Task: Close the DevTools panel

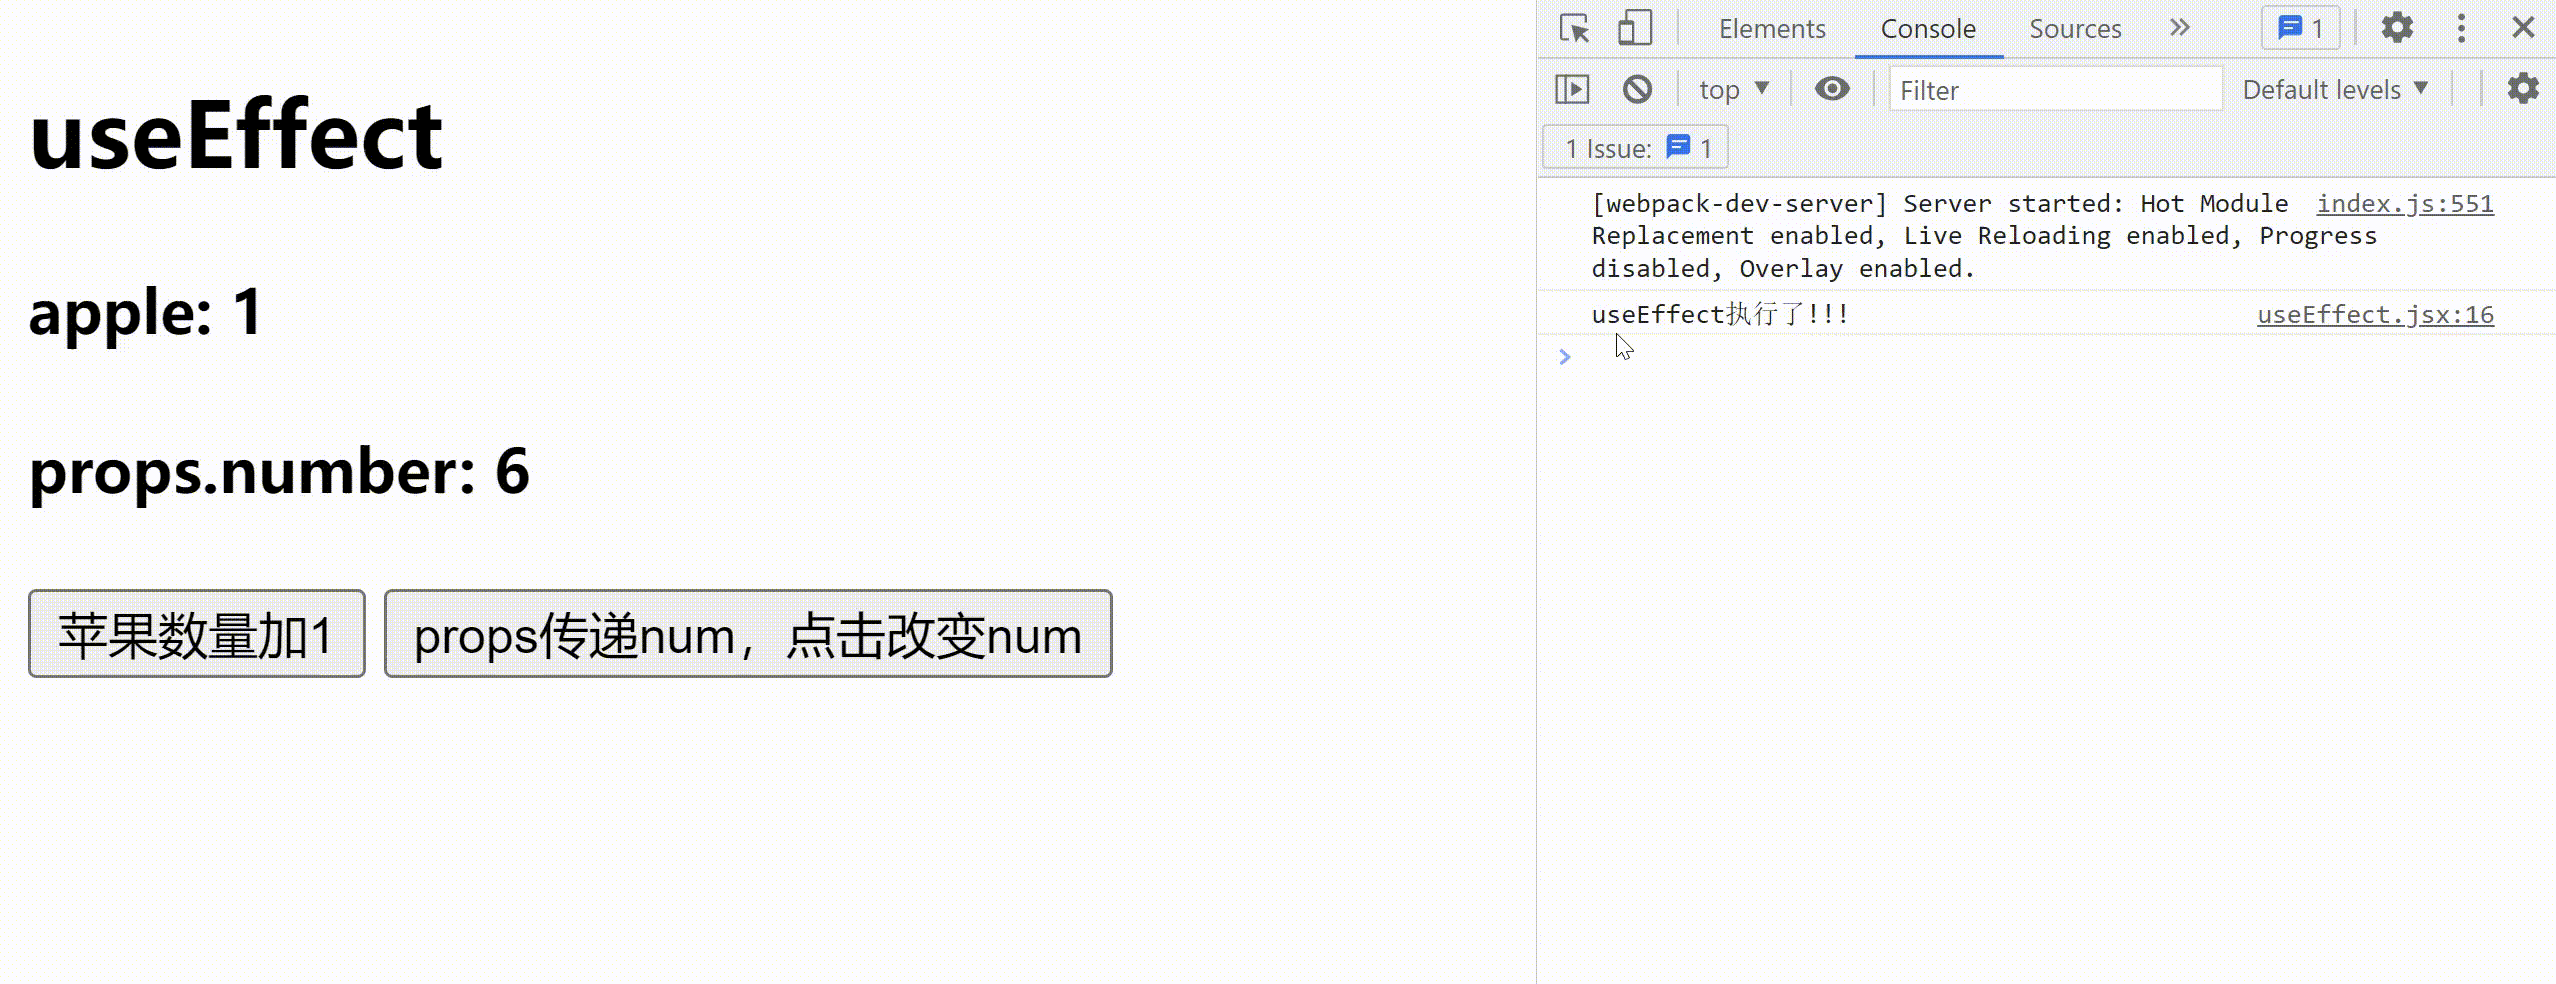Action: tap(2523, 27)
